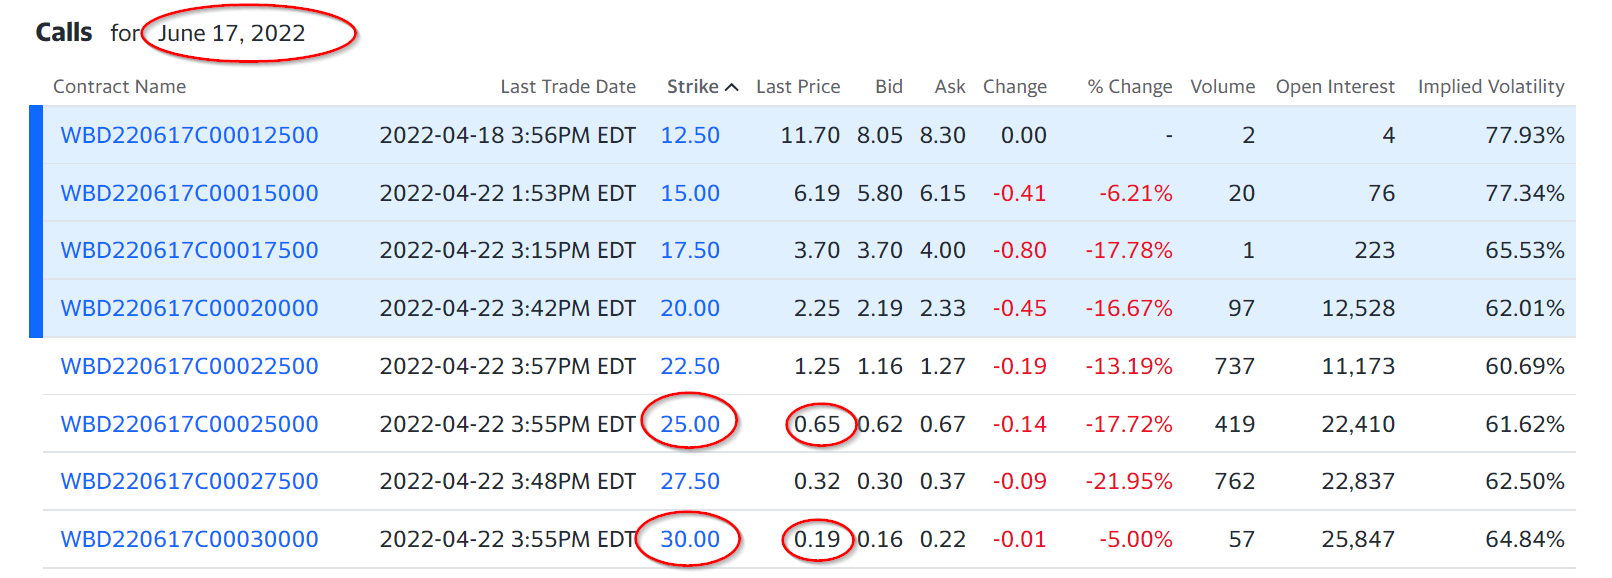1612x578 pixels.
Task: Sort by % Change column header
Action: pyautogui.click(x=1130, y=87)
